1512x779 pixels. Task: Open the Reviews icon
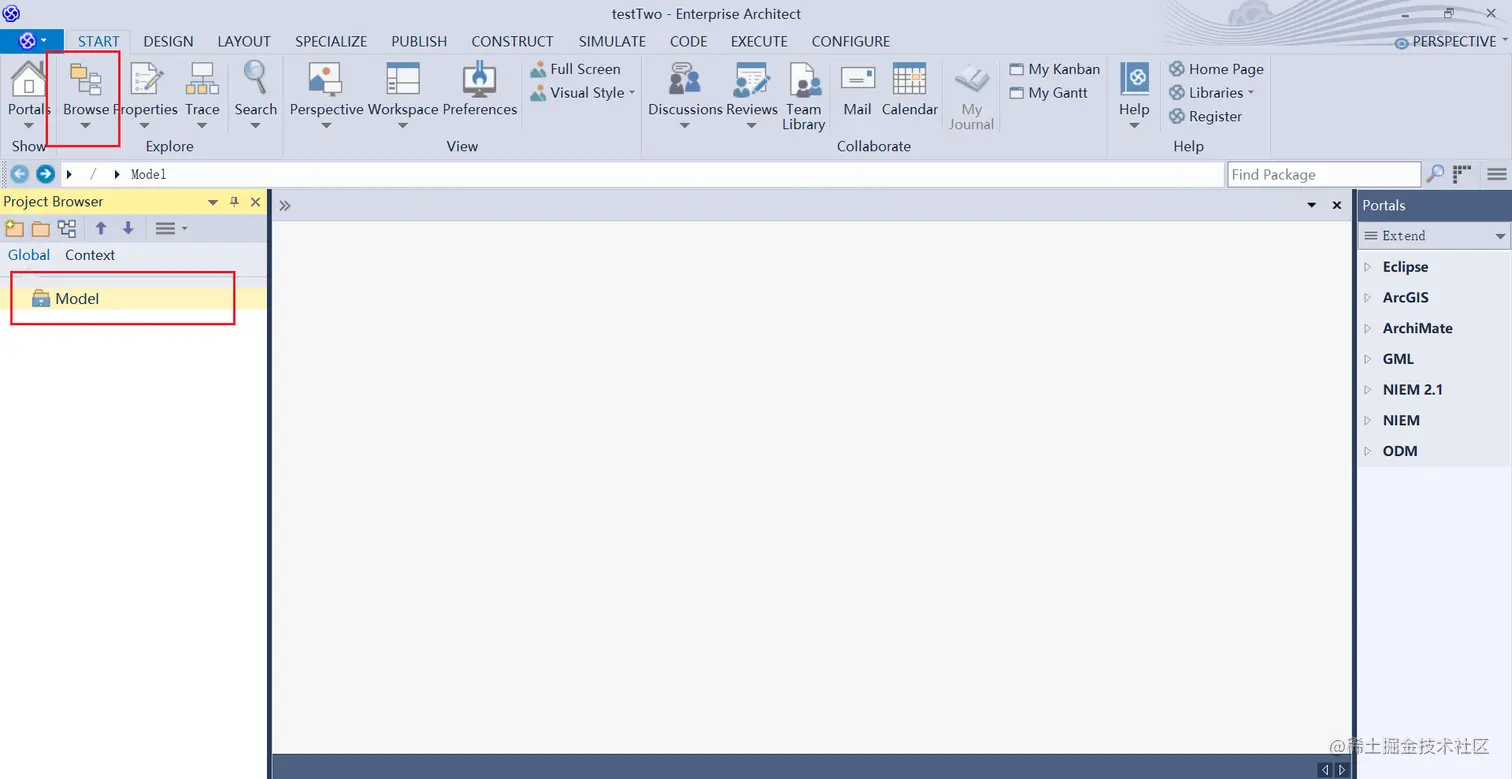click(752, 80)
